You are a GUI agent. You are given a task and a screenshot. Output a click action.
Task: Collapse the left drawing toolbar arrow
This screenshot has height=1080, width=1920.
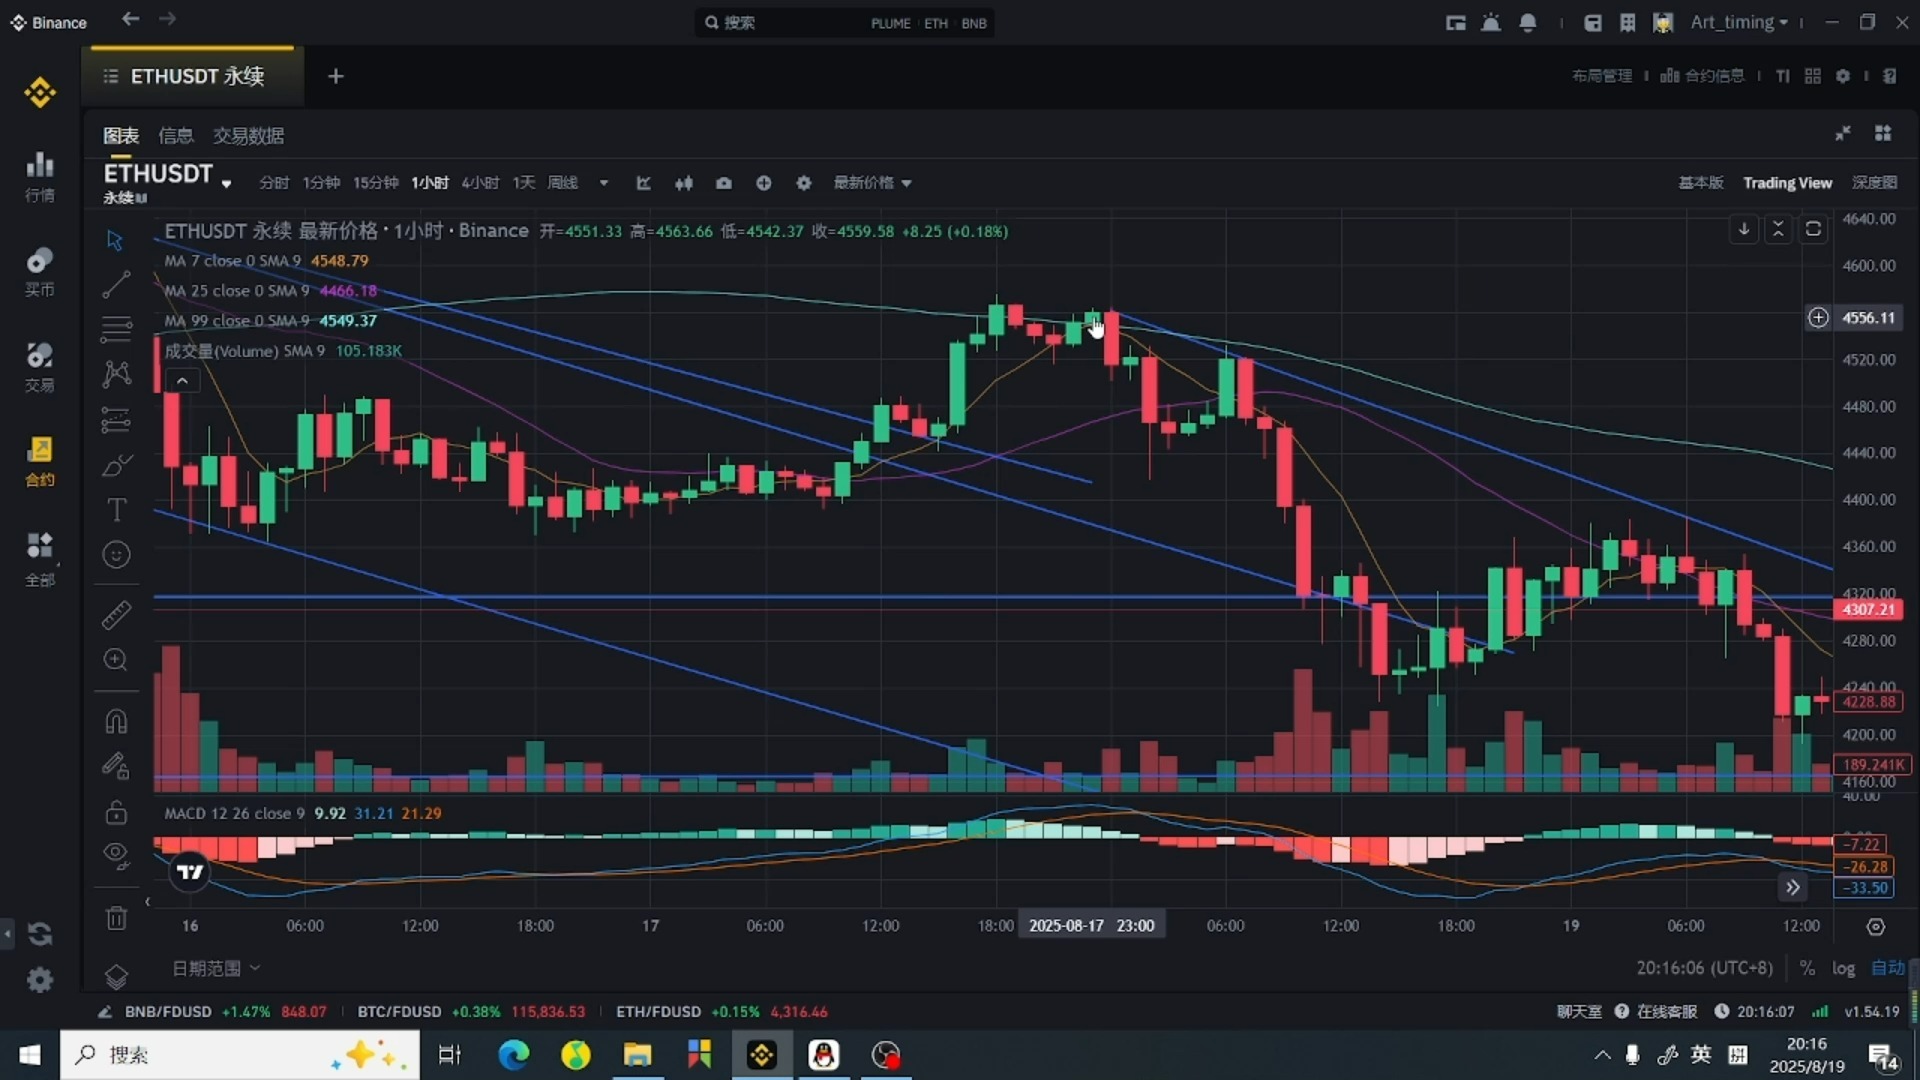pyautogui.click(x=148, y=902)
